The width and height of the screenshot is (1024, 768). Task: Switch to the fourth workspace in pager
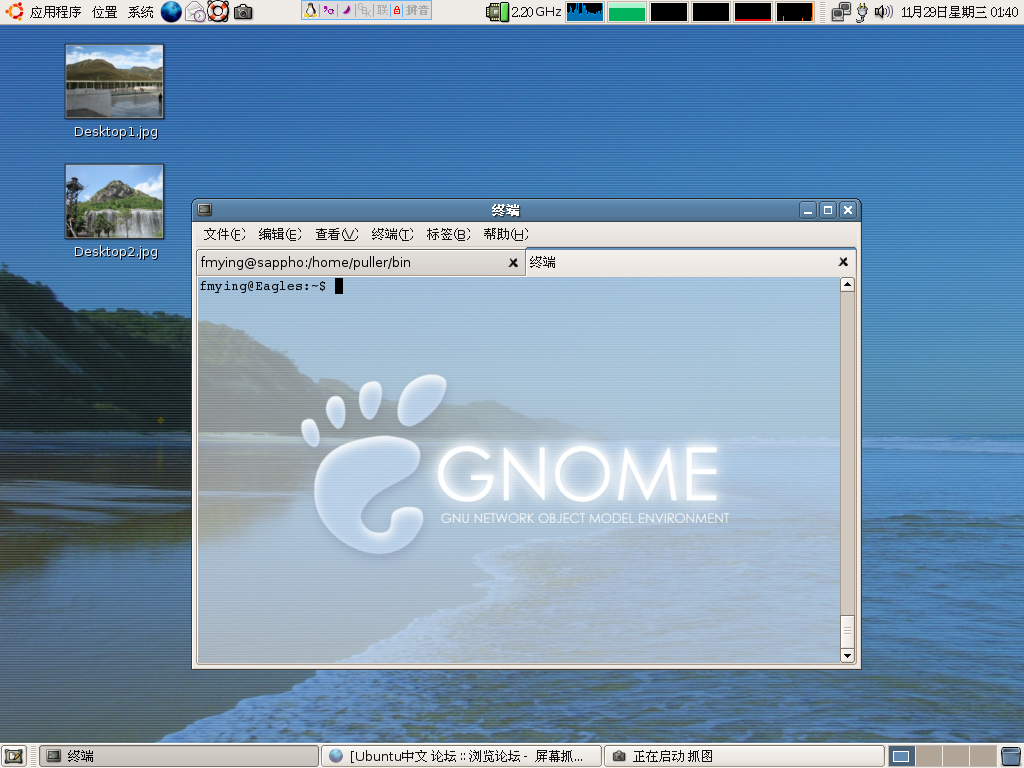coord(983,757)
